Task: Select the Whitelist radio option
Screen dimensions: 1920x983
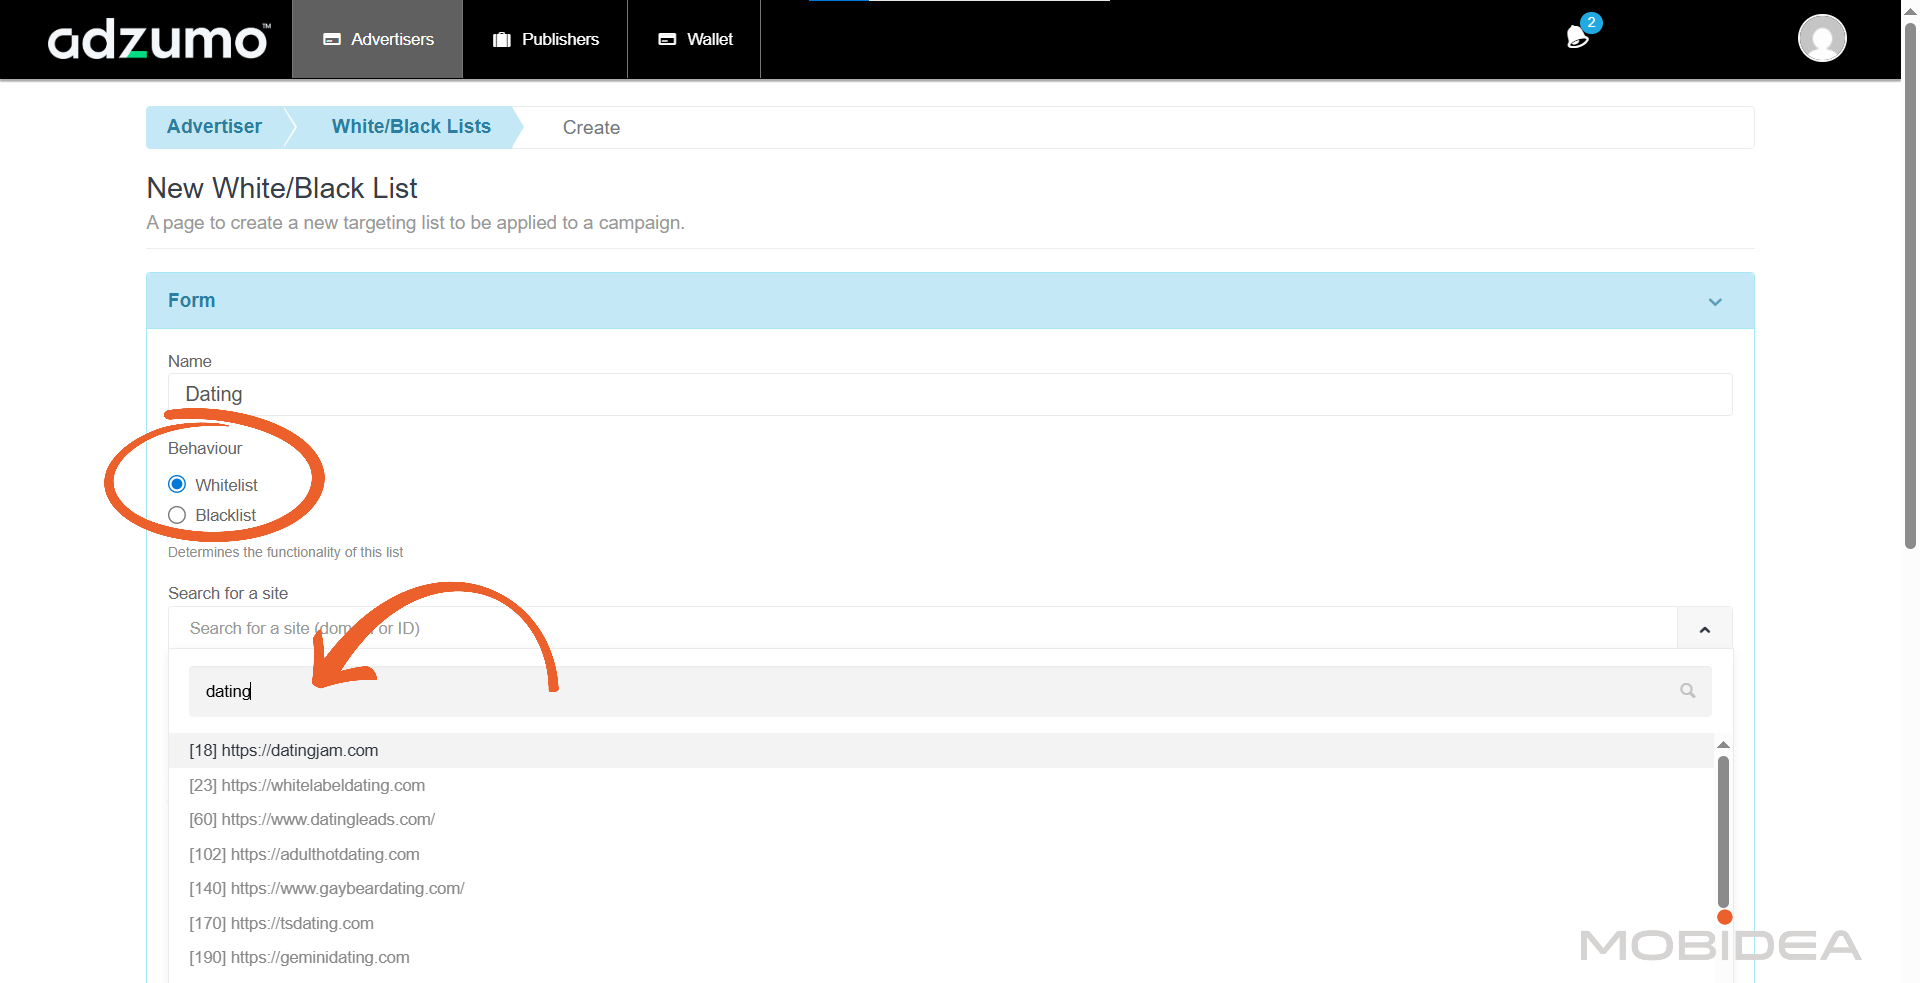Action: tap(178, 485)
